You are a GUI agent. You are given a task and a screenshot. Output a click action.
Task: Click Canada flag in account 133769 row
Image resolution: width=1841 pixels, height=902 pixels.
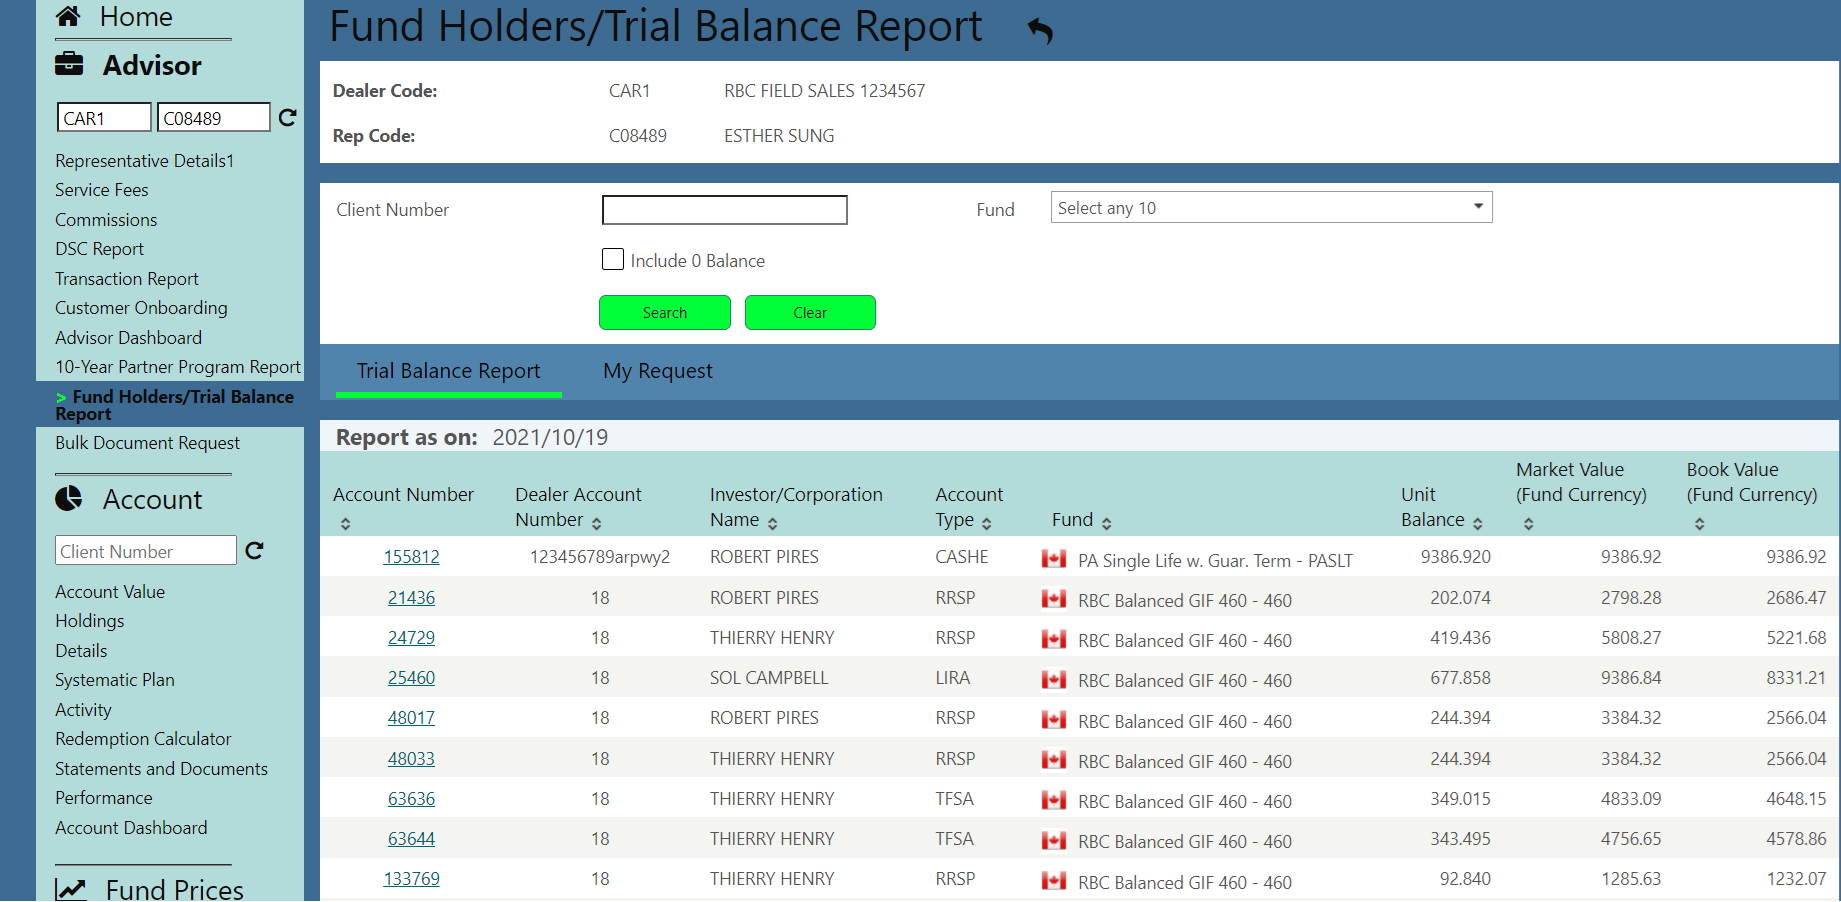(1053, 880)
